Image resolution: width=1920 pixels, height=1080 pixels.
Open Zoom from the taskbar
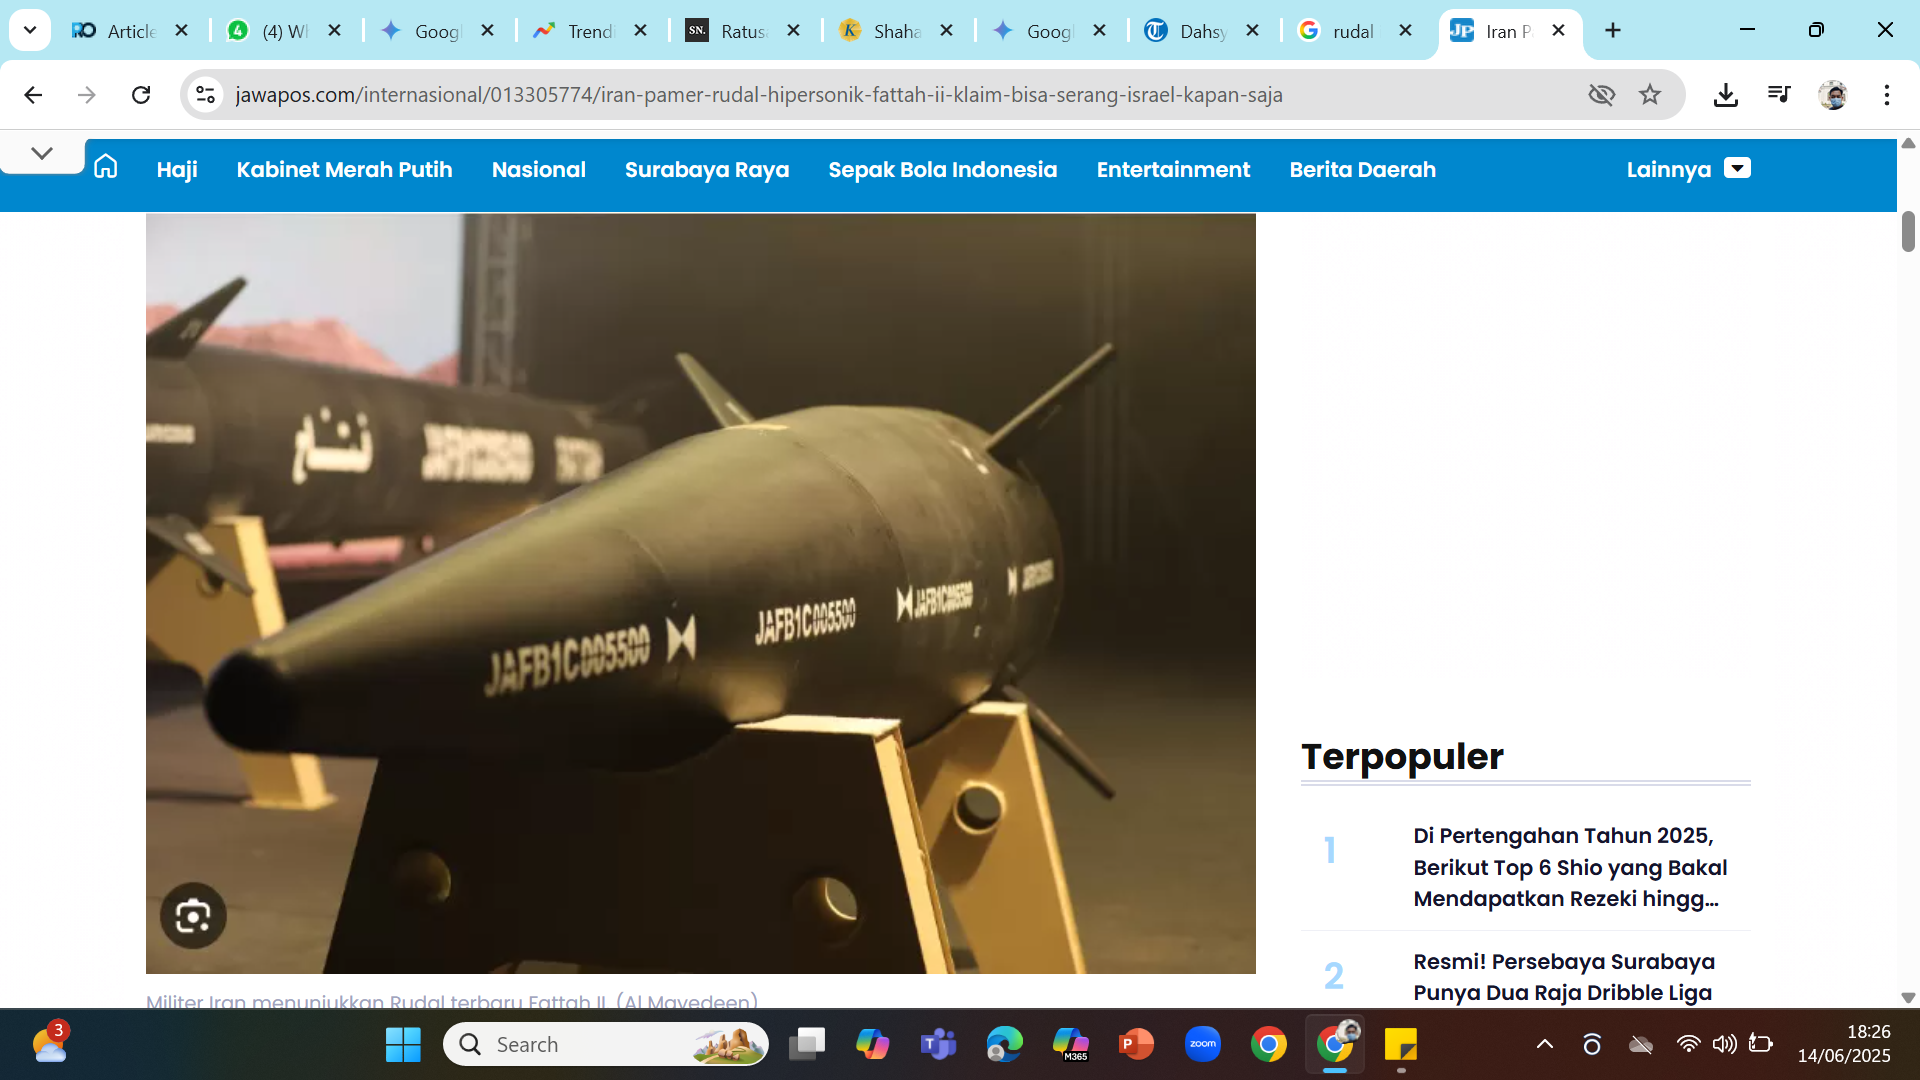(1202, 1045)
